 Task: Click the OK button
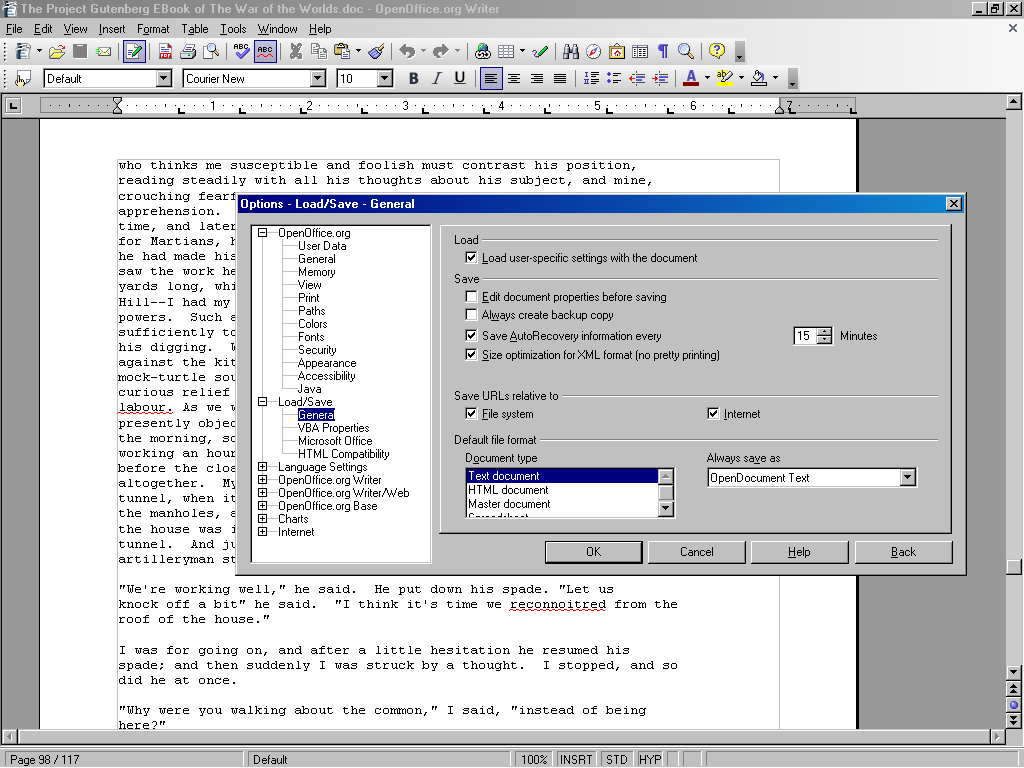593,552
